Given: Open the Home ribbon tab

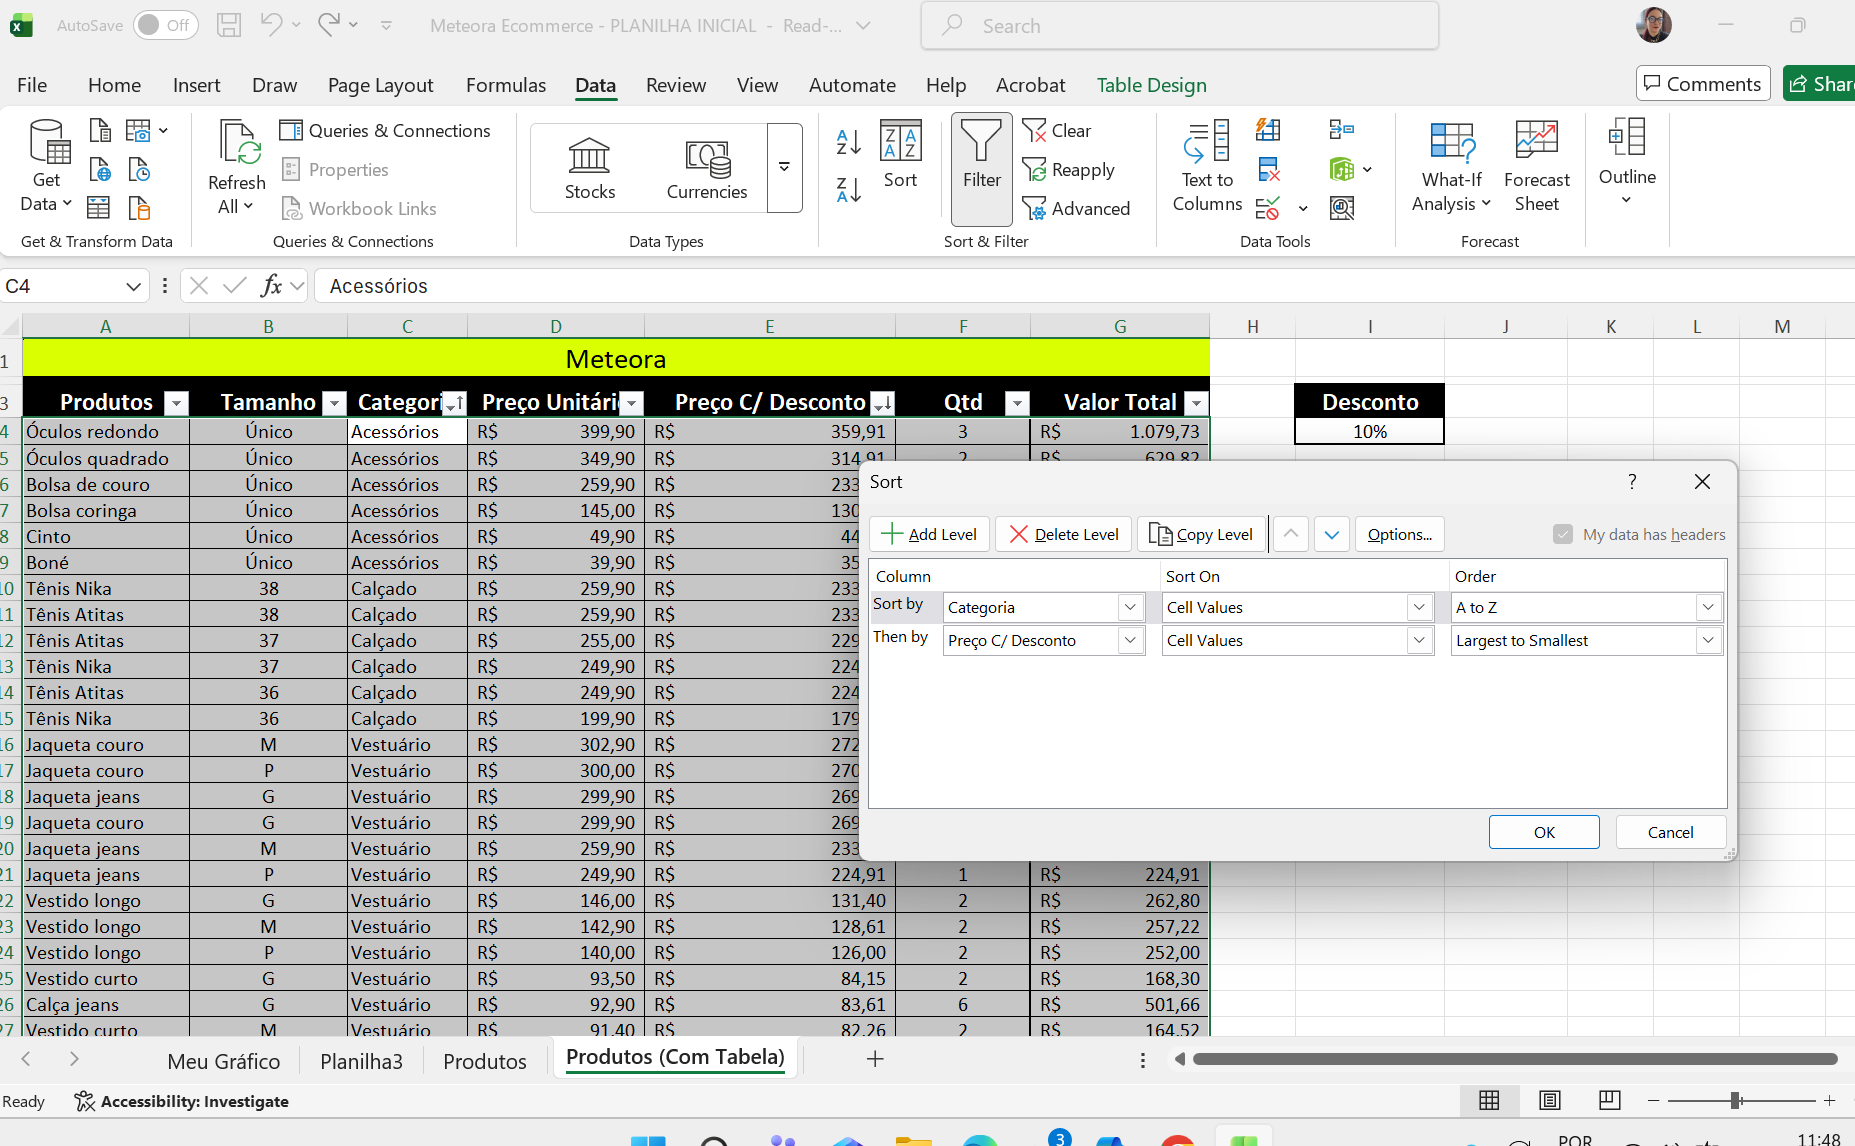Looking at the screenshot, I should coord(114,85).
